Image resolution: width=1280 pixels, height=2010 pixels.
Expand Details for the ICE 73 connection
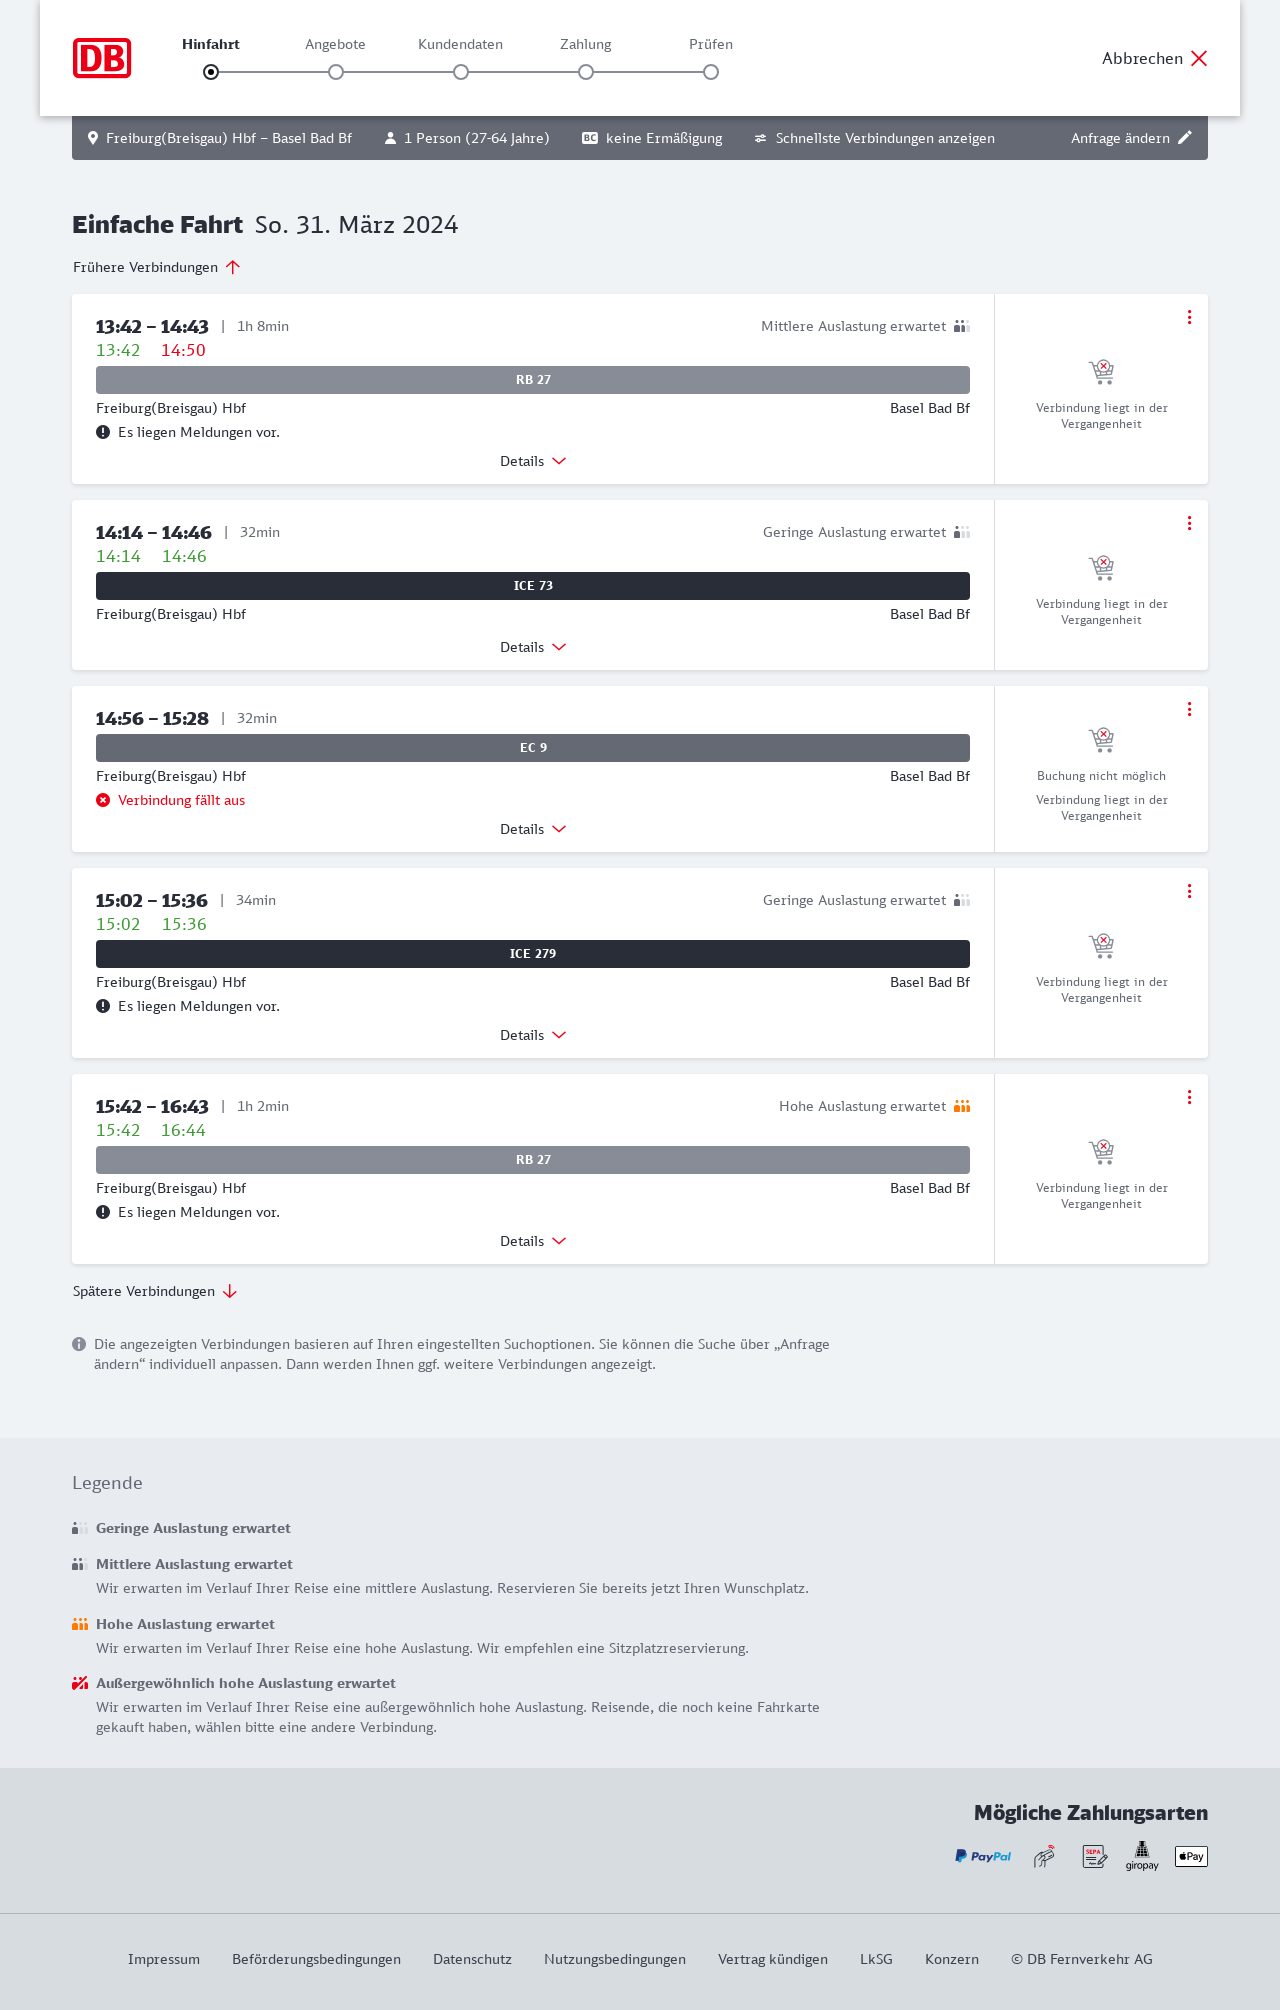533,647
